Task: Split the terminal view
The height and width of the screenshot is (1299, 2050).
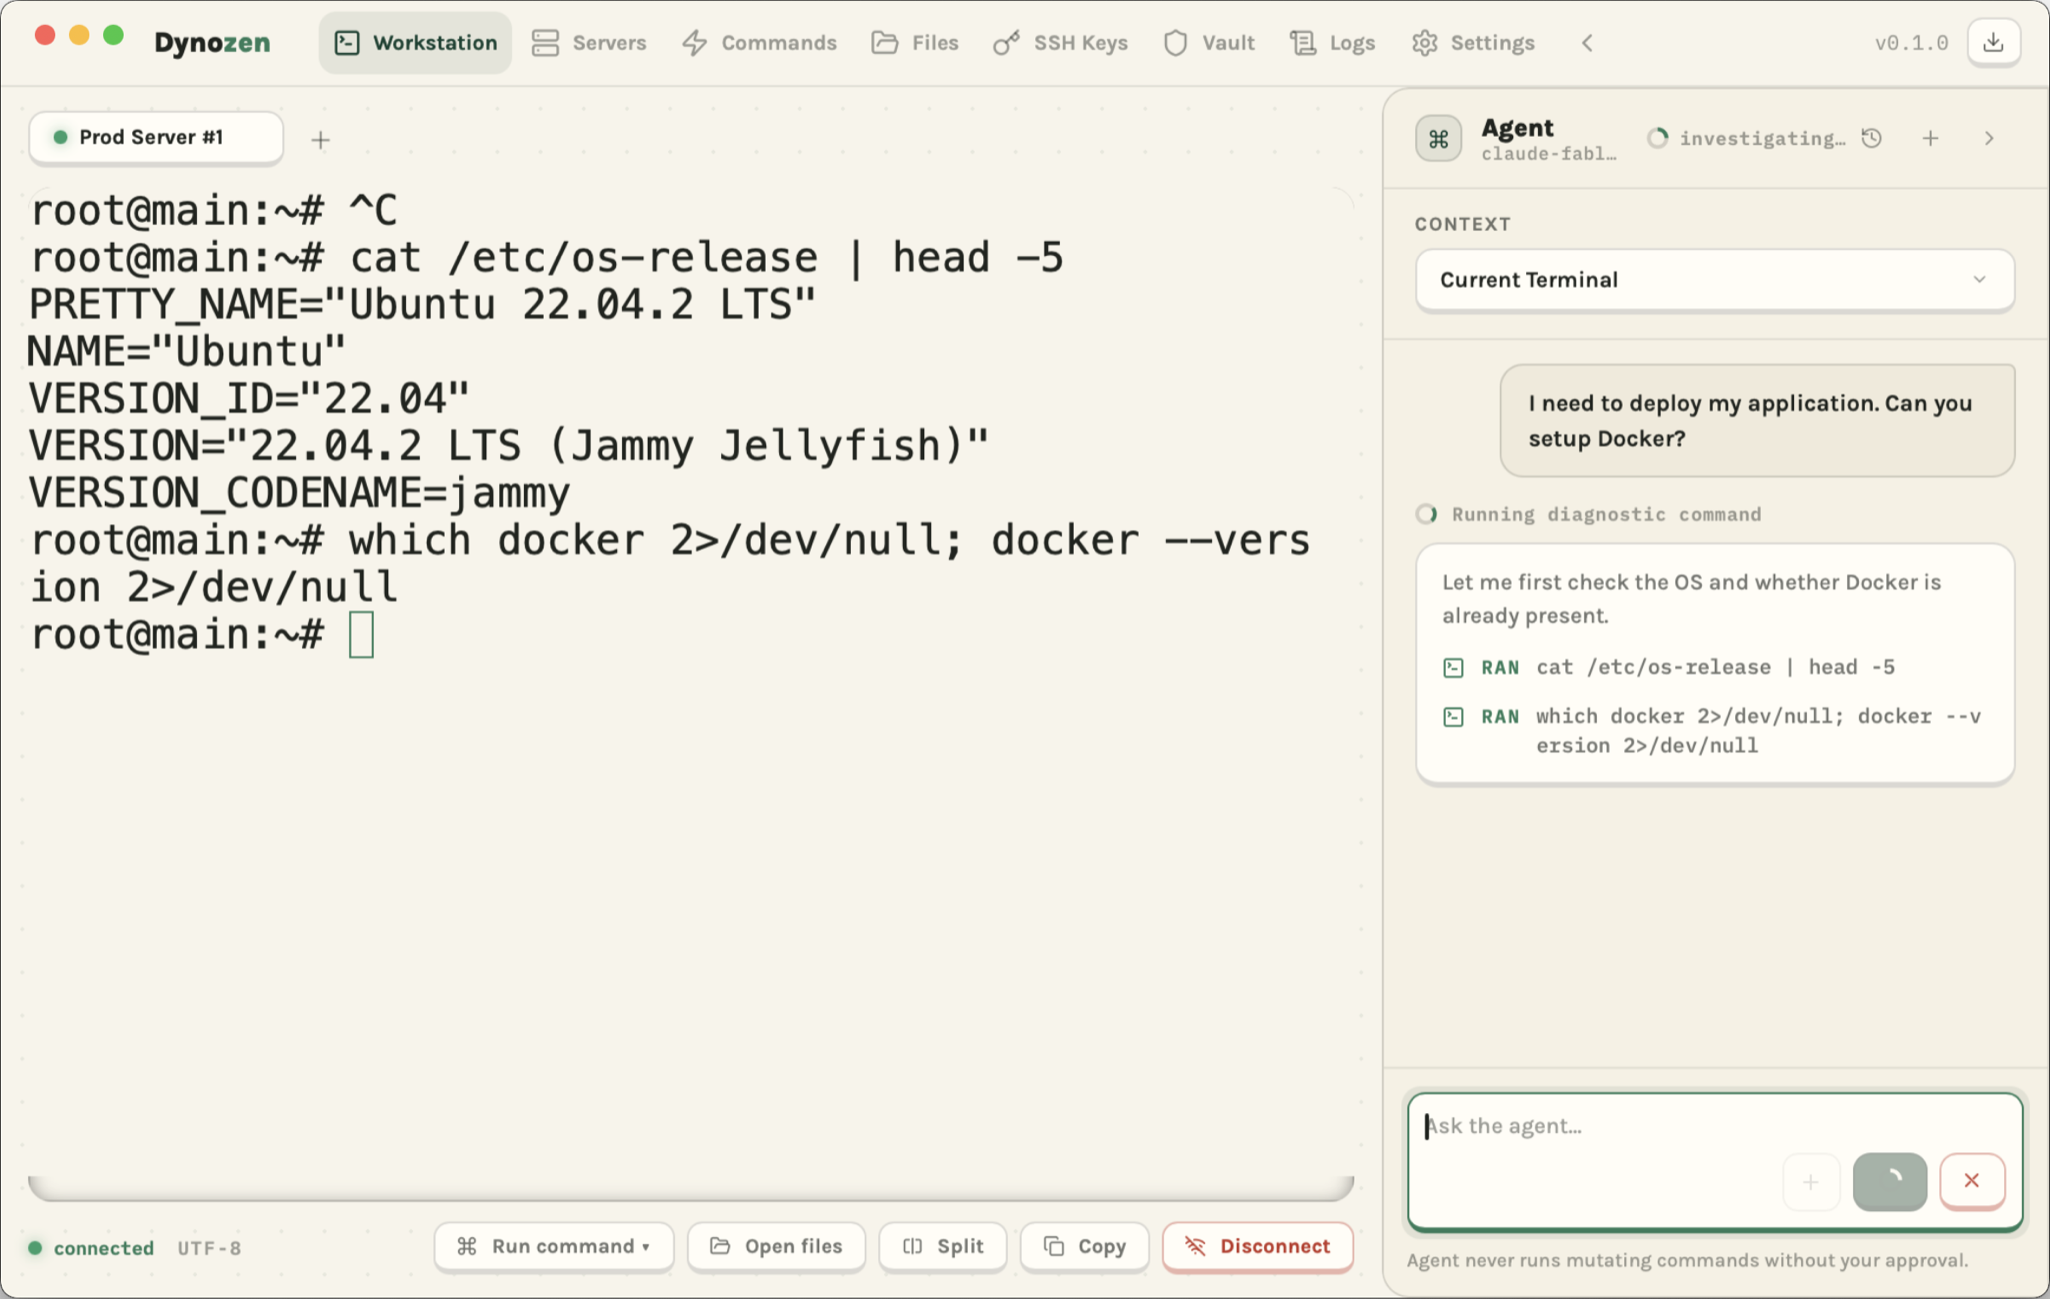Action: (943, 1246)
